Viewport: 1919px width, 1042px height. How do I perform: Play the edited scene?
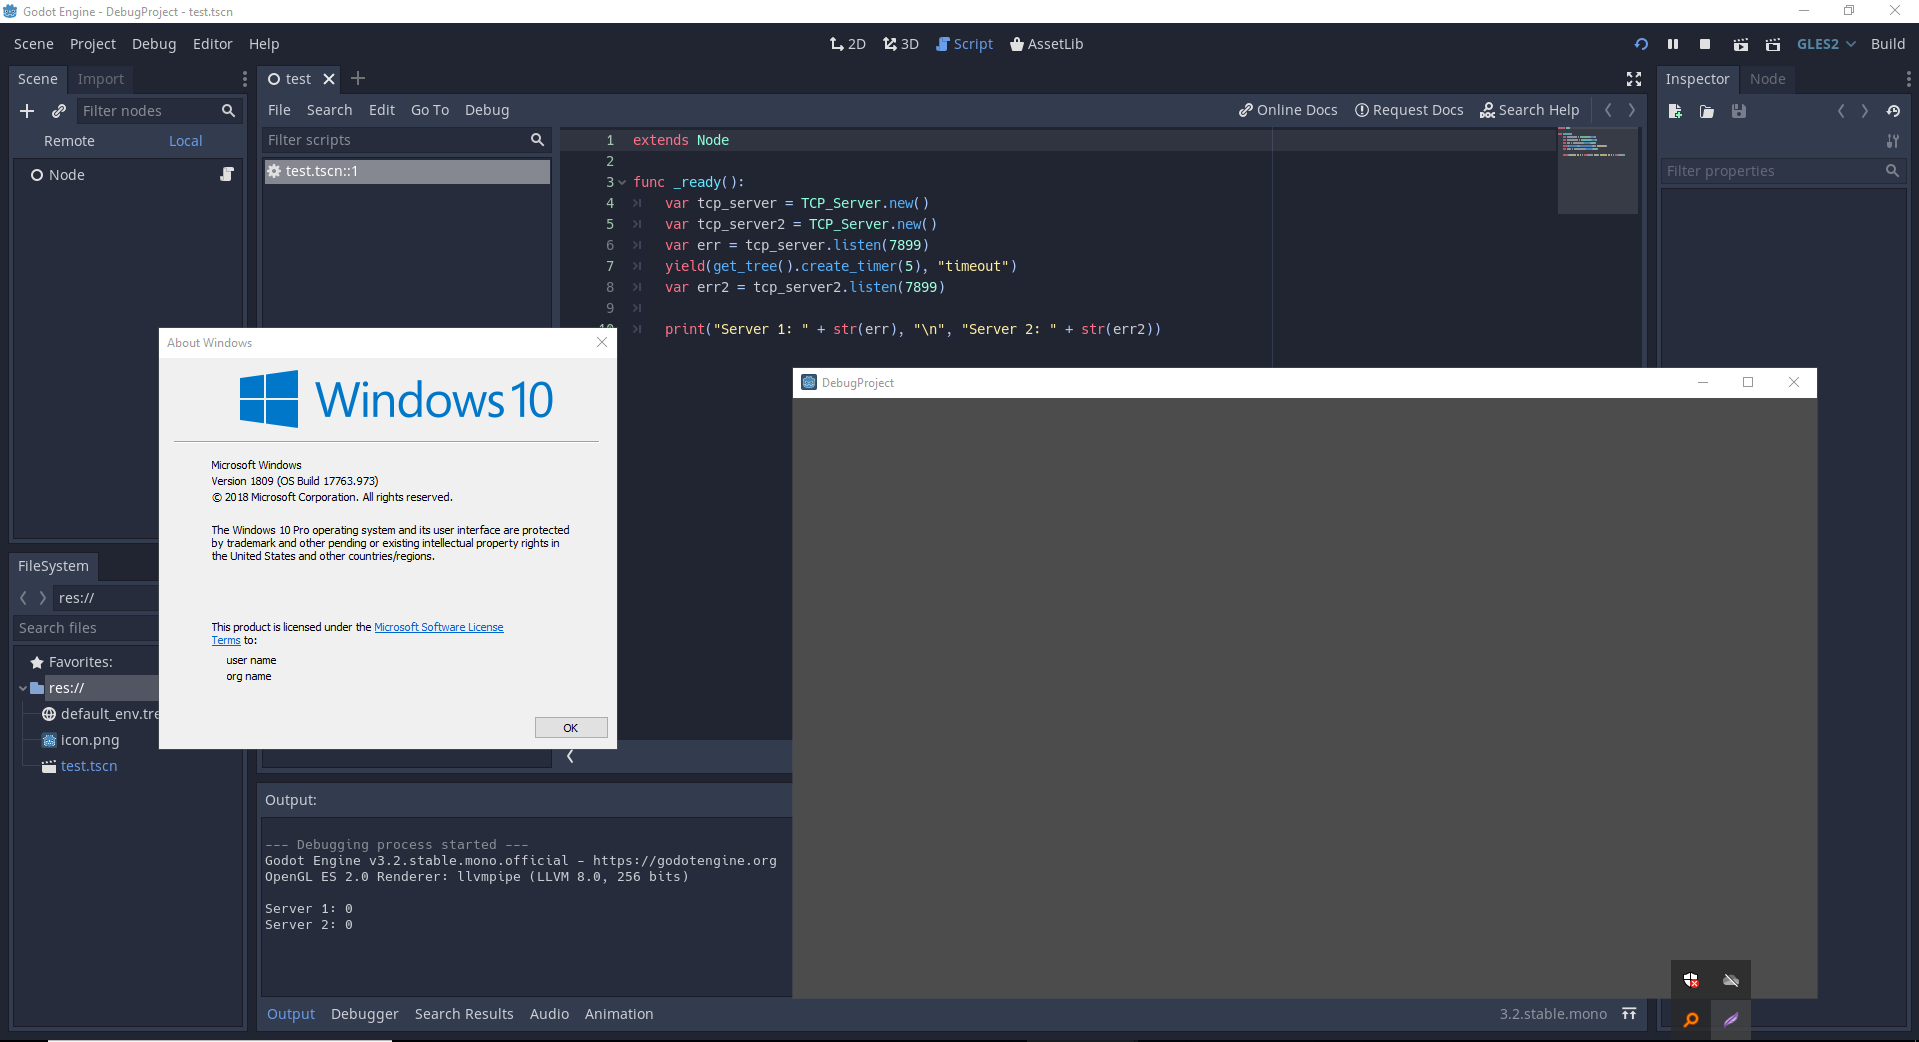tap(1741, 44)
